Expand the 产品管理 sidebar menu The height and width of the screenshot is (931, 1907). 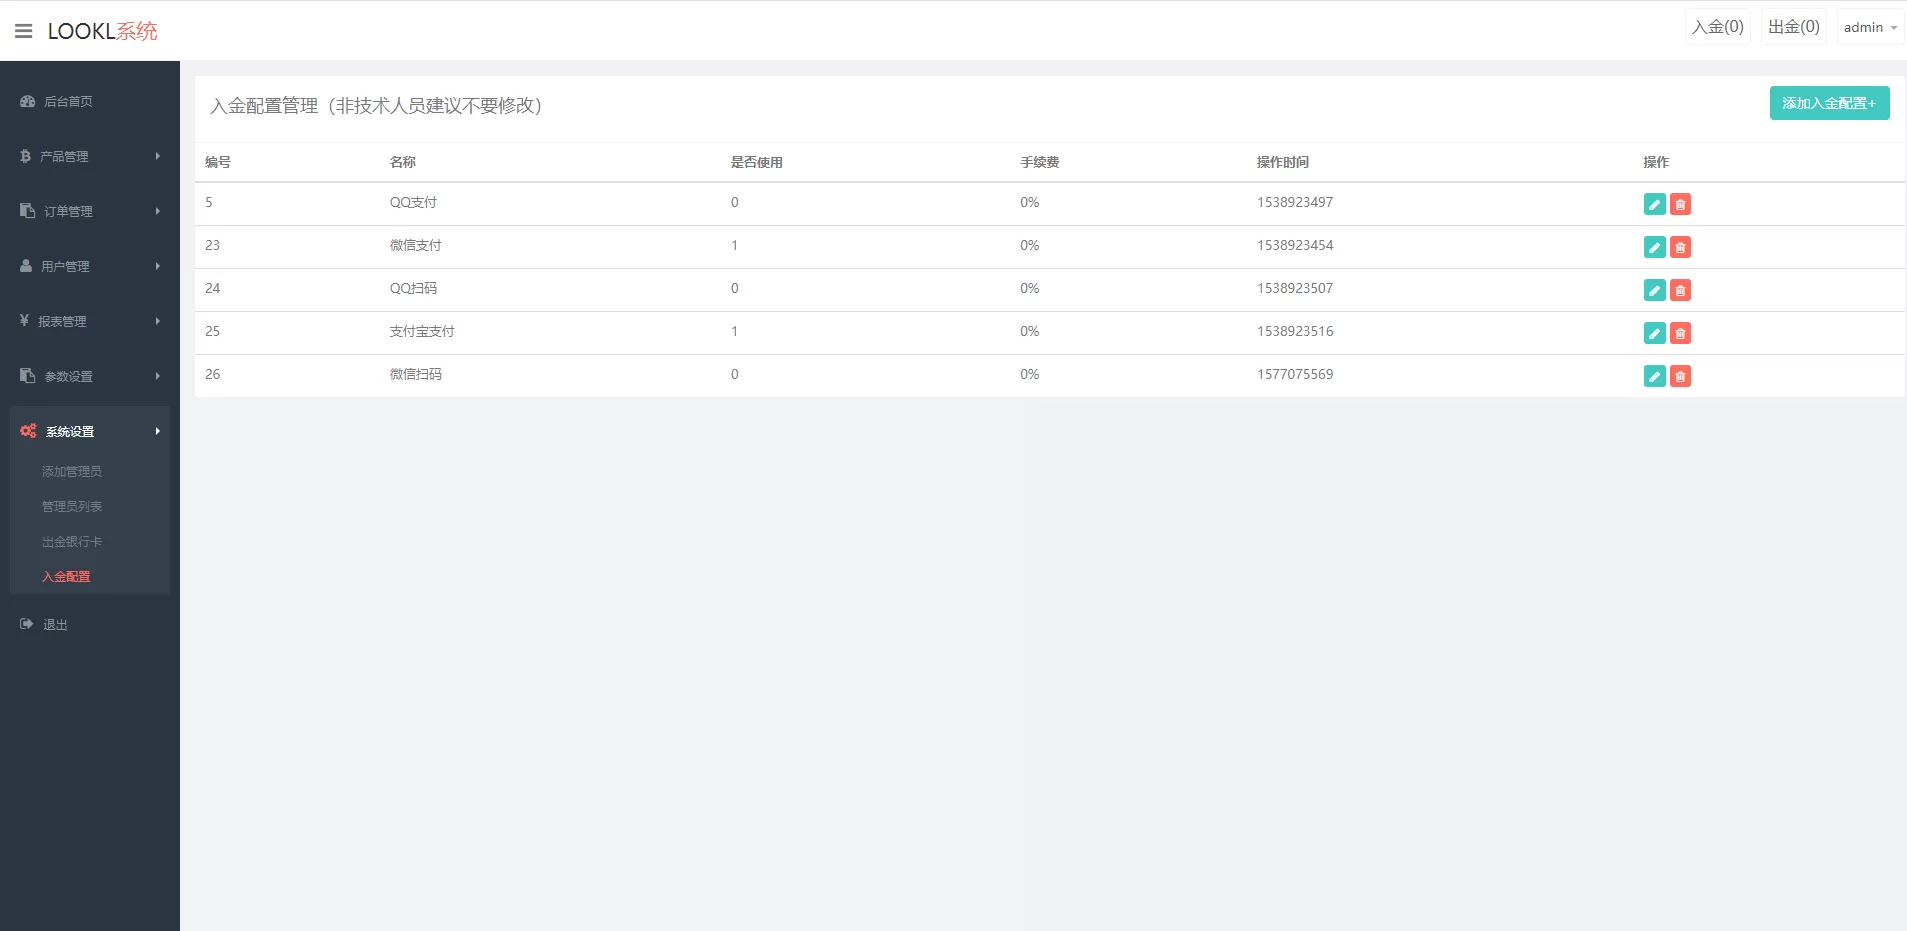(x=89, y=156)
